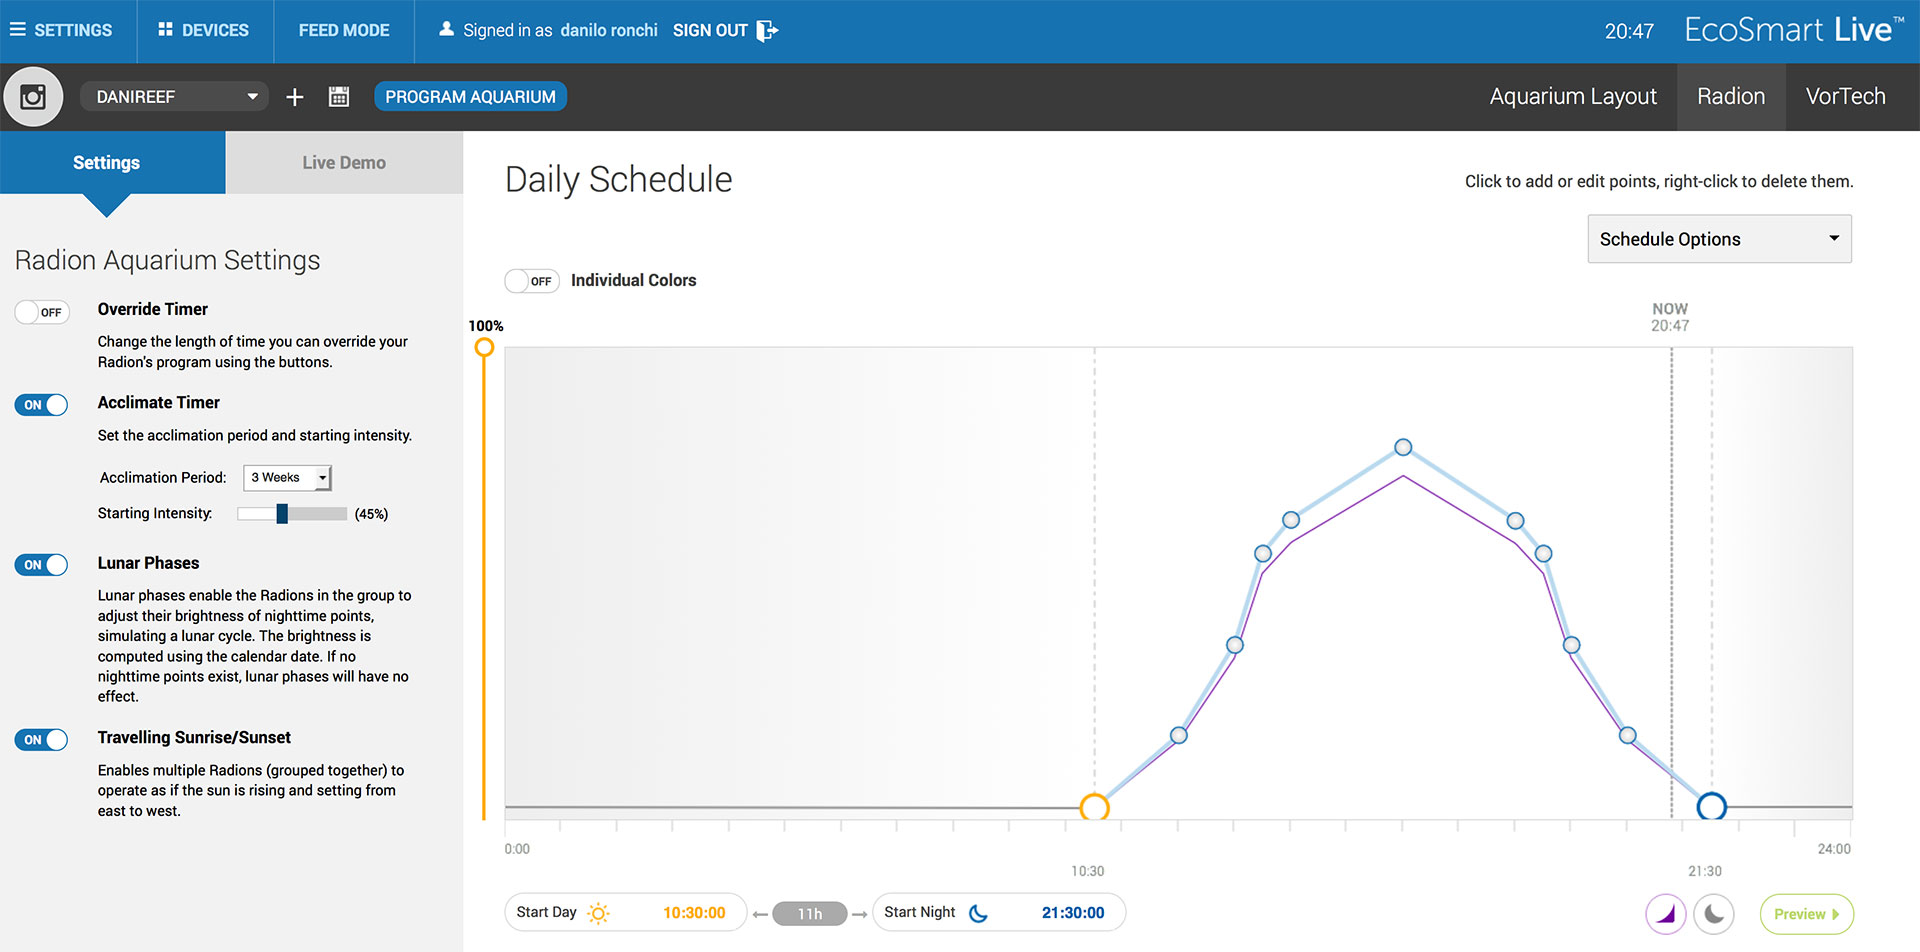Image resolution: width=1920 pixels, height=952 pixels.
Task: Click the SIGN OUT link
Action: (x=710, y=30)
